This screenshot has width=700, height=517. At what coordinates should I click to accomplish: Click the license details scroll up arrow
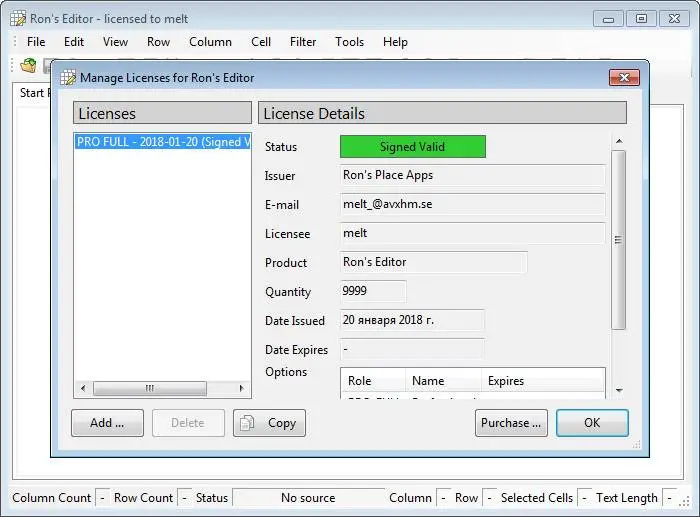[x=619, y=141]
